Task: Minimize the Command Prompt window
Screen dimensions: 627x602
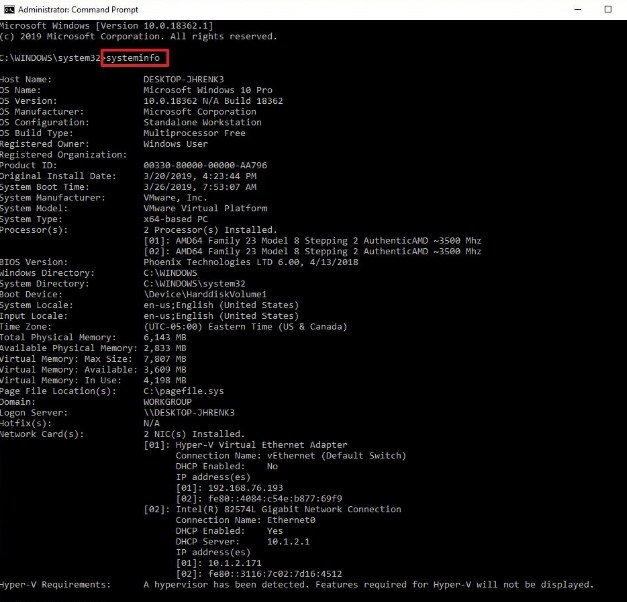Action: [x=578, y=10]
